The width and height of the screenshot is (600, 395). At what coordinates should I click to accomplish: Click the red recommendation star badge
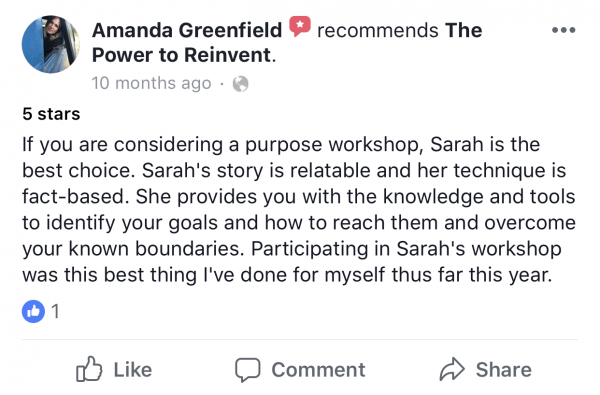pos(300,26)
